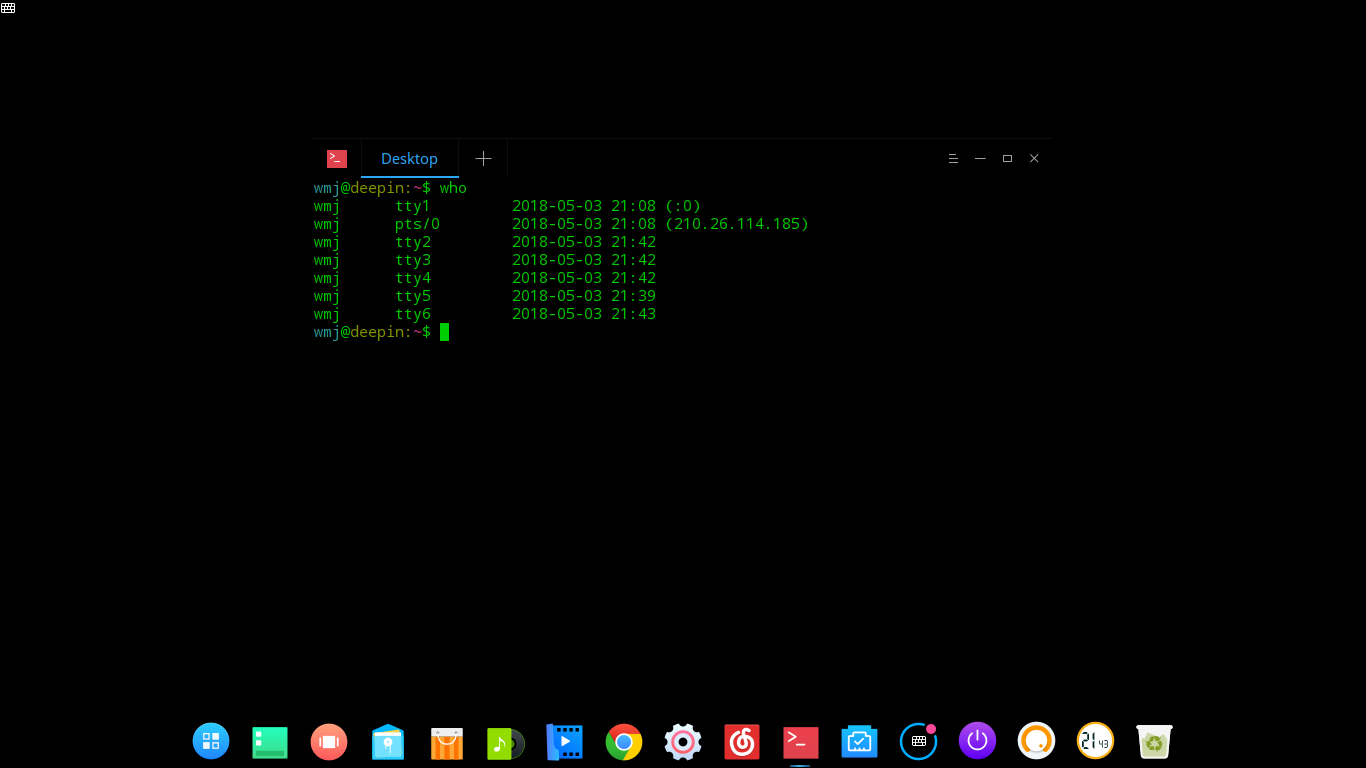
Task: Open the terminal hamburger options menu
Action: (953, 158)
